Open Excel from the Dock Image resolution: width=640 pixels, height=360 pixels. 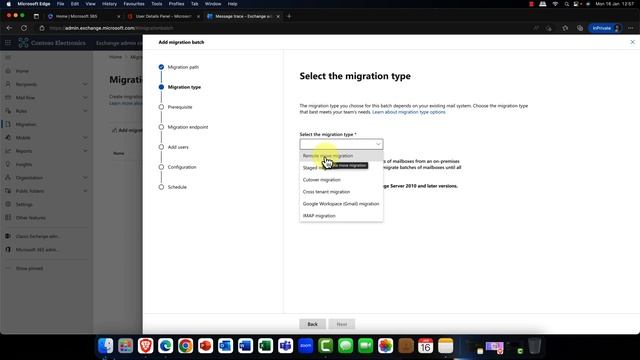pos(265,346)
